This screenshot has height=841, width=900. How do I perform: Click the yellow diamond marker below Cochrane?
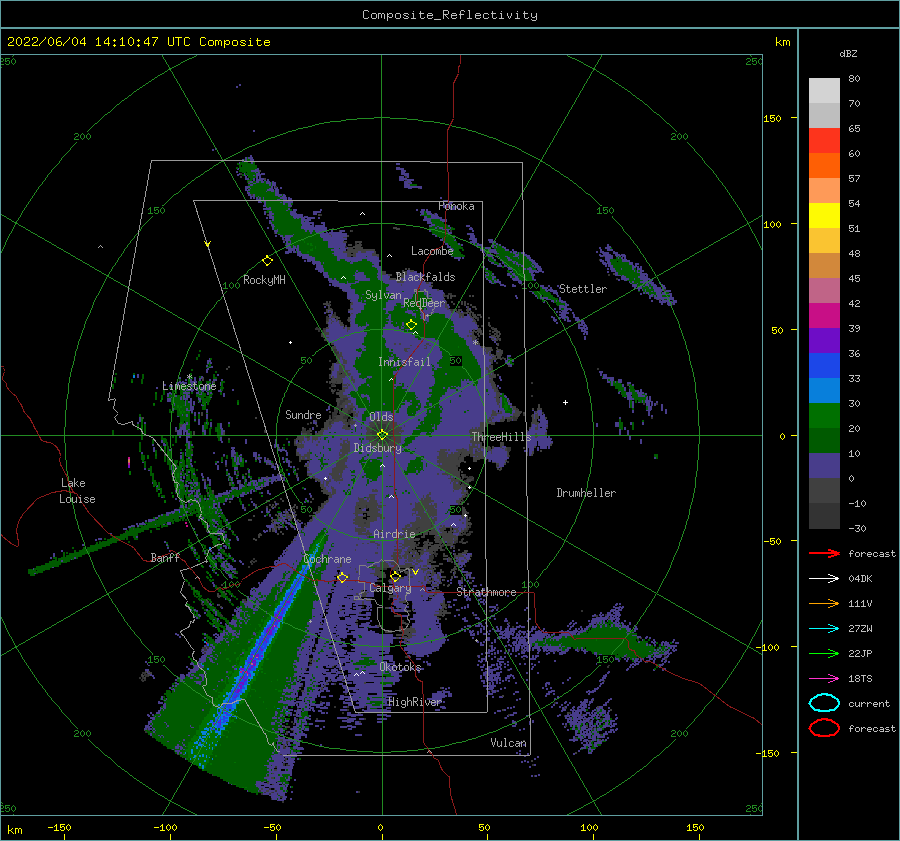coord(342,577)
